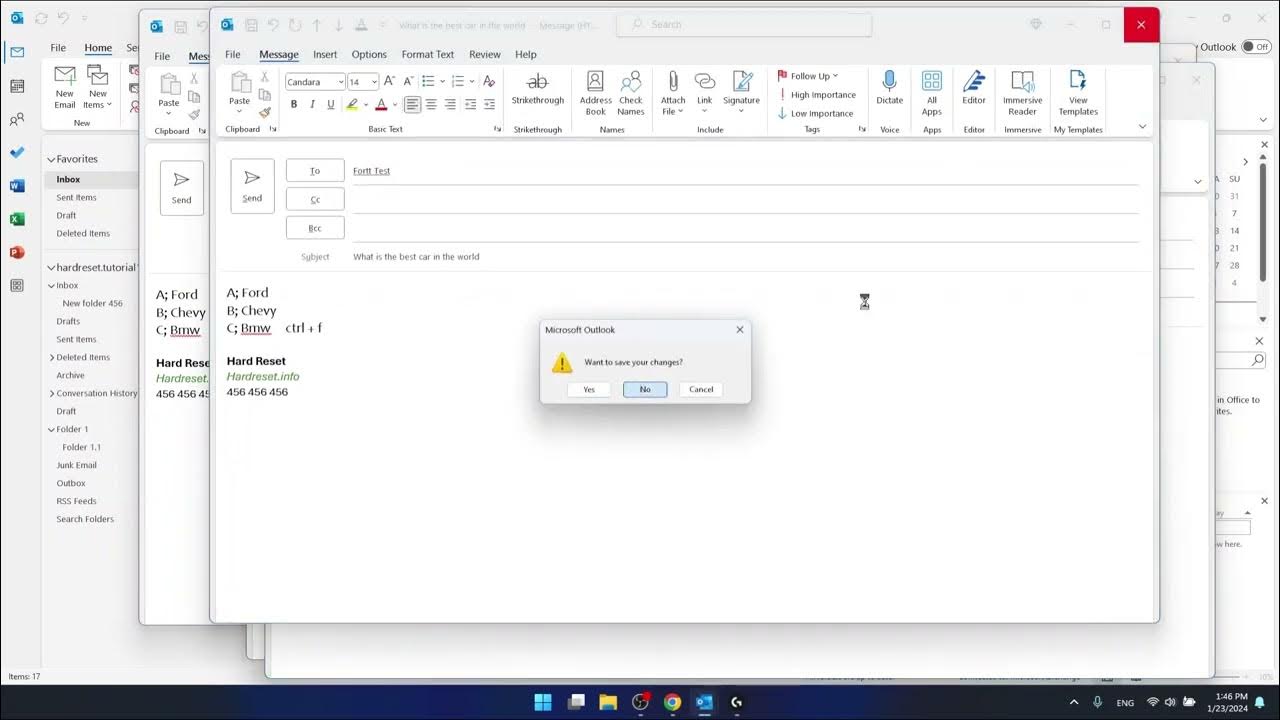Viewport: 1280px width, 720px height.
Task: Toggle the Low Importance tag
Action: pos(815,113)
